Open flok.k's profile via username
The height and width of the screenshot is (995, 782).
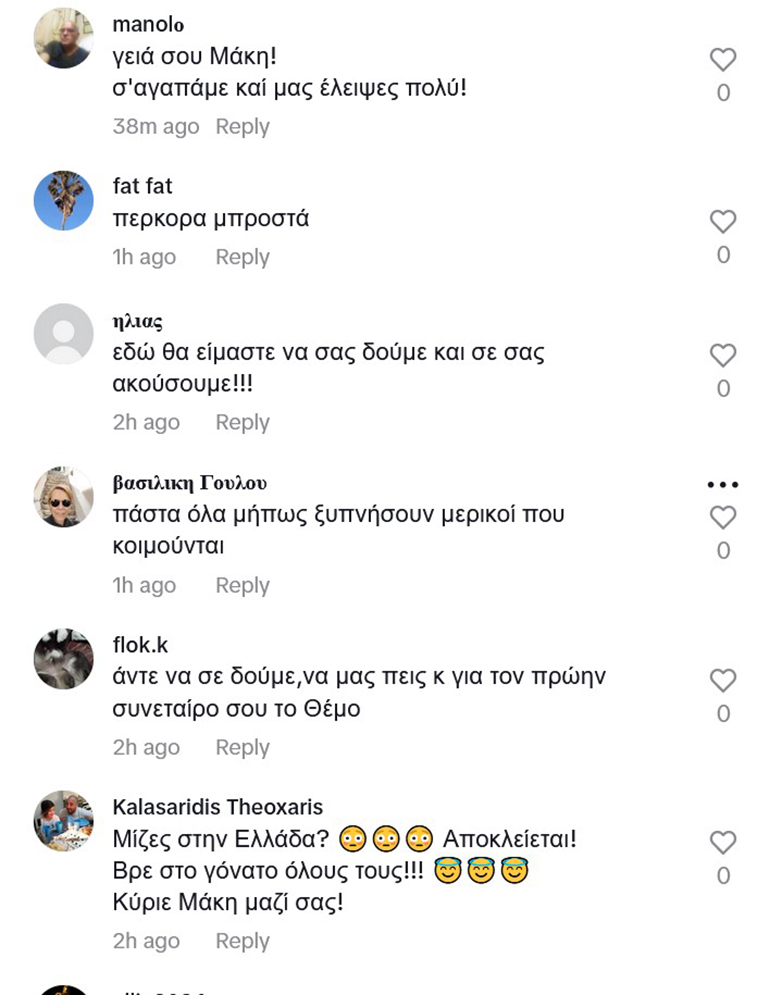point(141,645)
